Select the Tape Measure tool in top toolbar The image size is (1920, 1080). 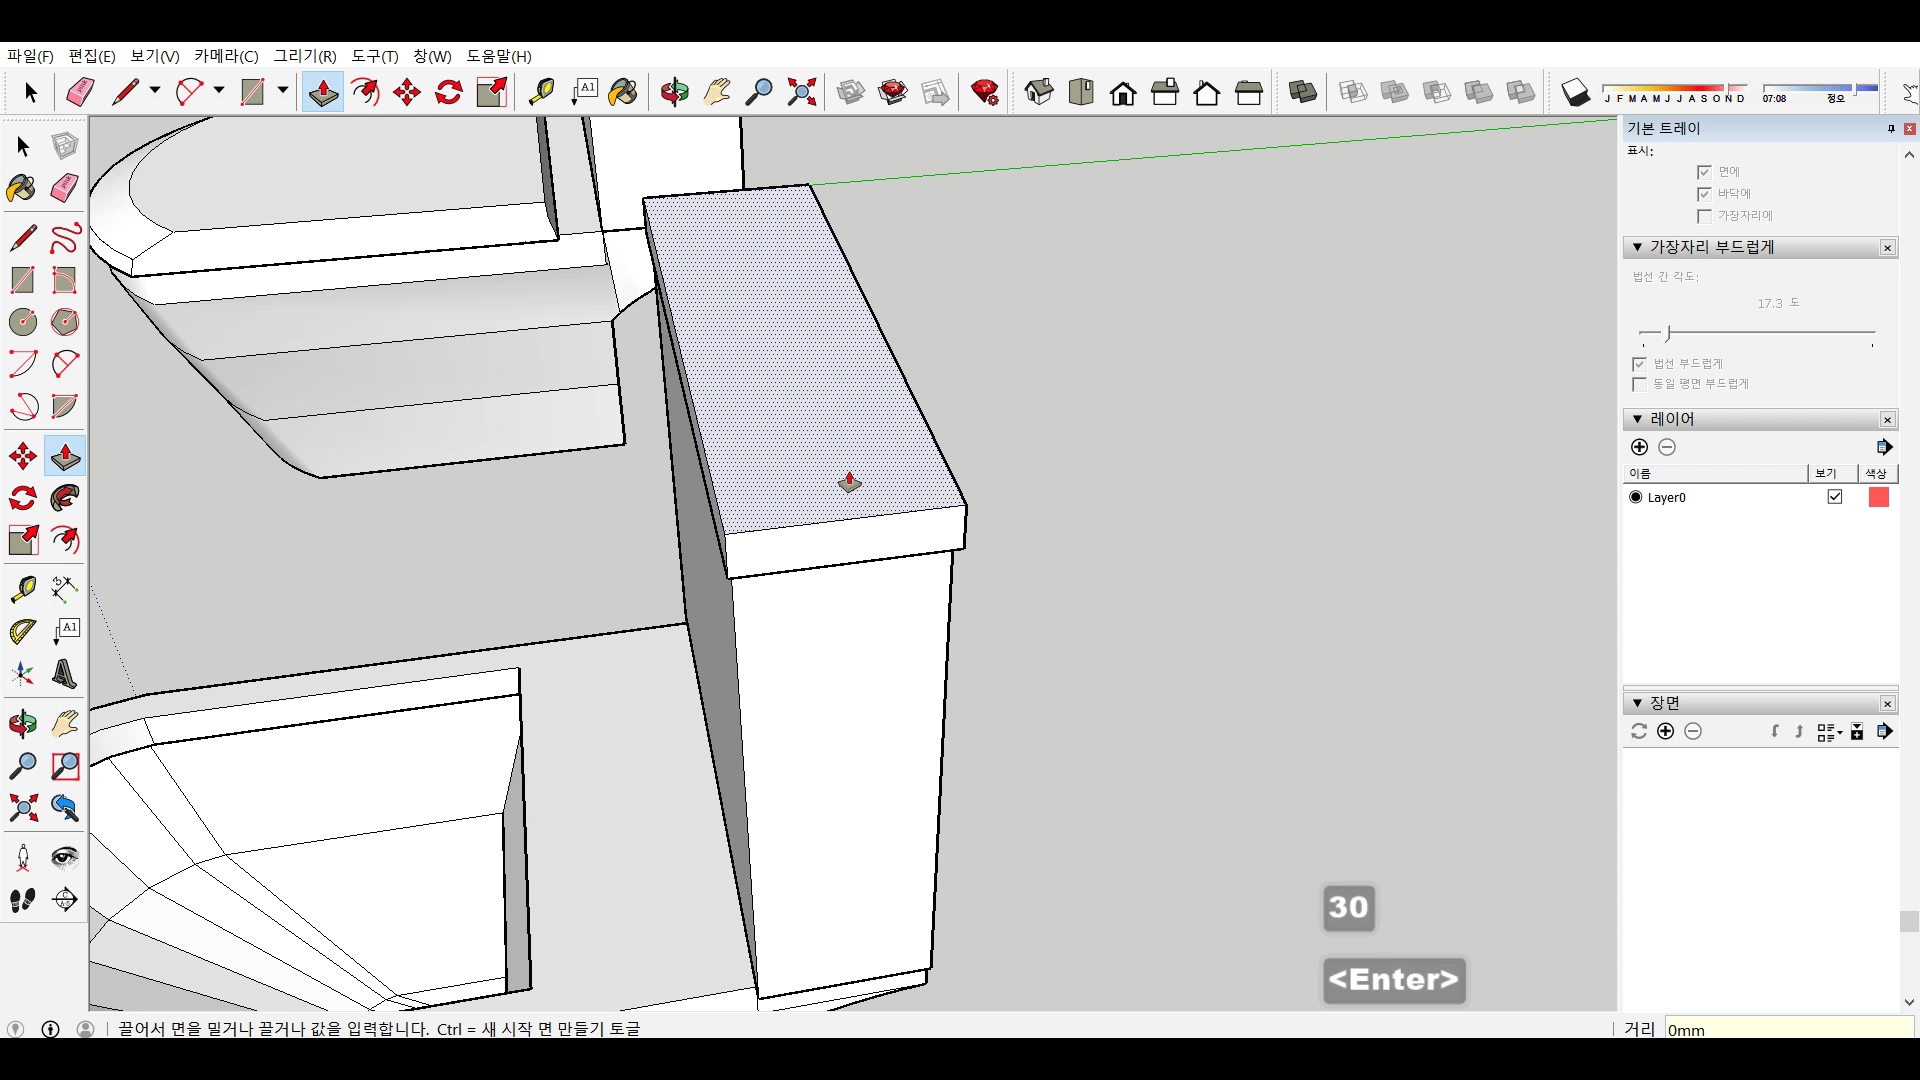pos(541,93)
